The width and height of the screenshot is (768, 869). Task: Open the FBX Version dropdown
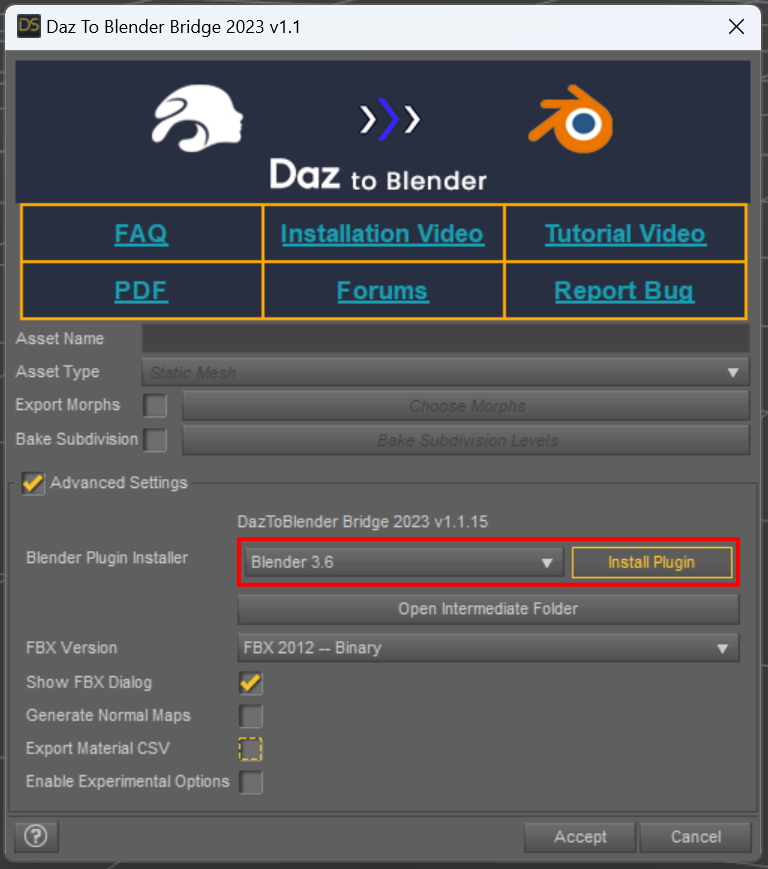coord(487,648)
